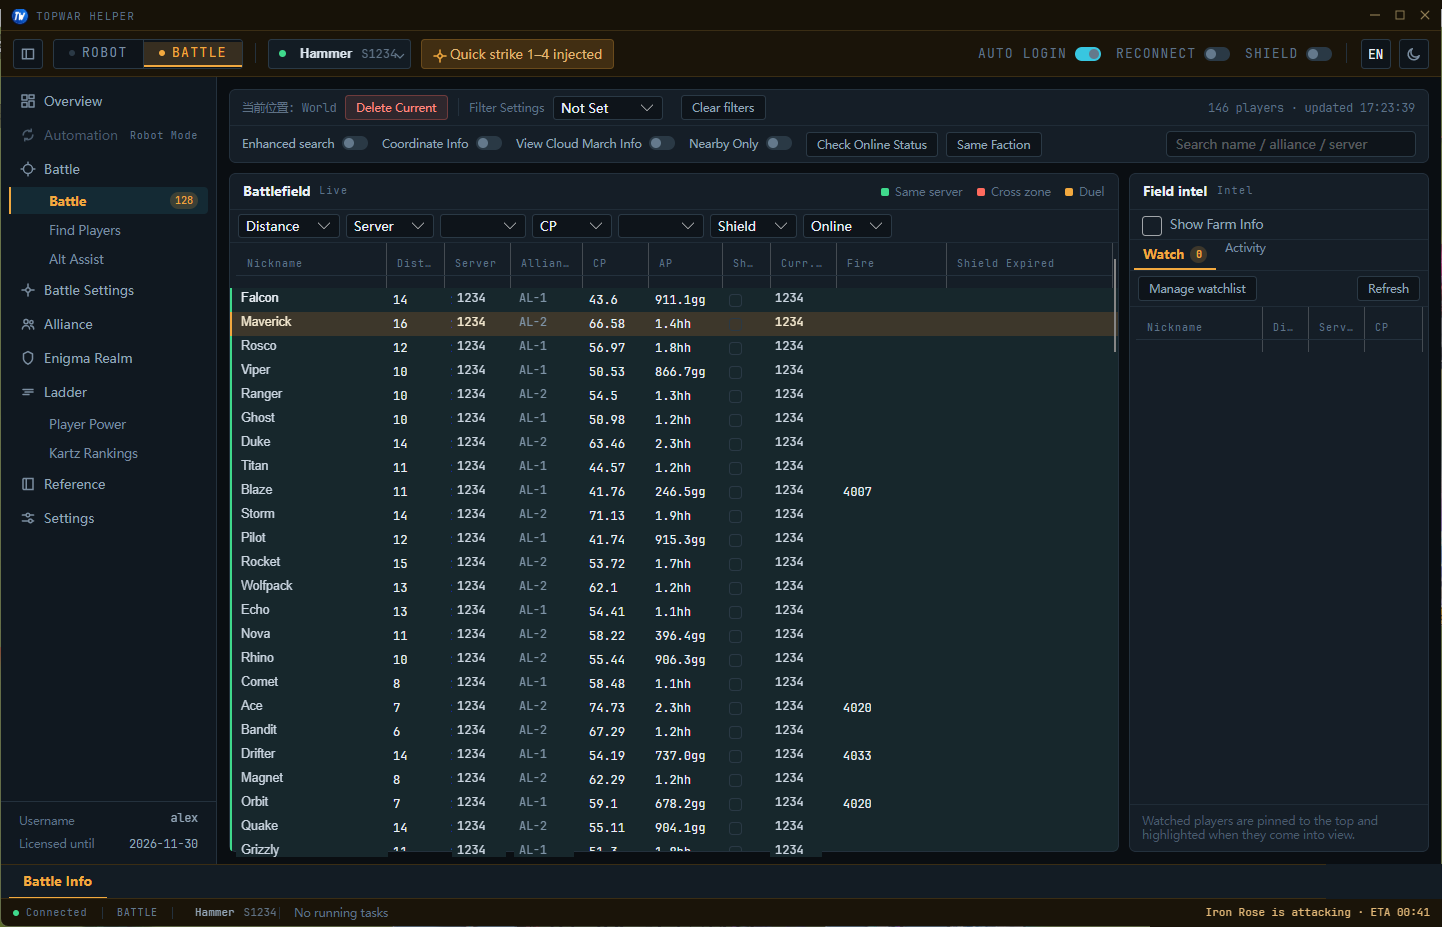Turn on the Nearby Only toggle
The image size is (1442, 927).
click(x=779, y=143)
